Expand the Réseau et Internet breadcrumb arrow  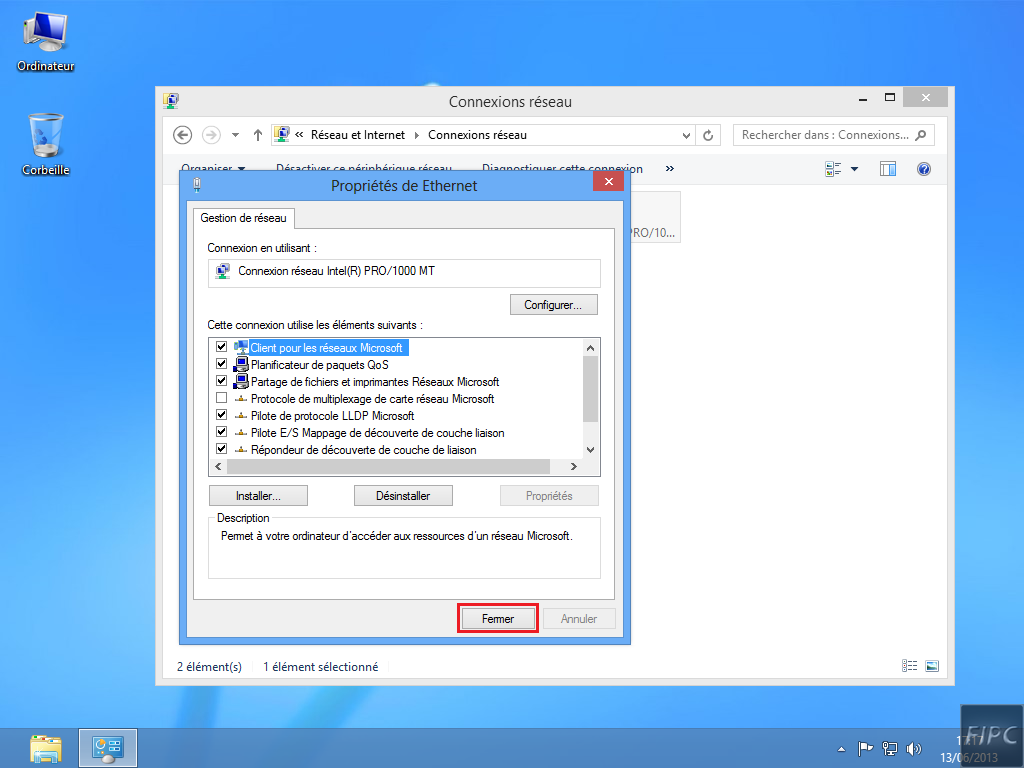point(417,135)
